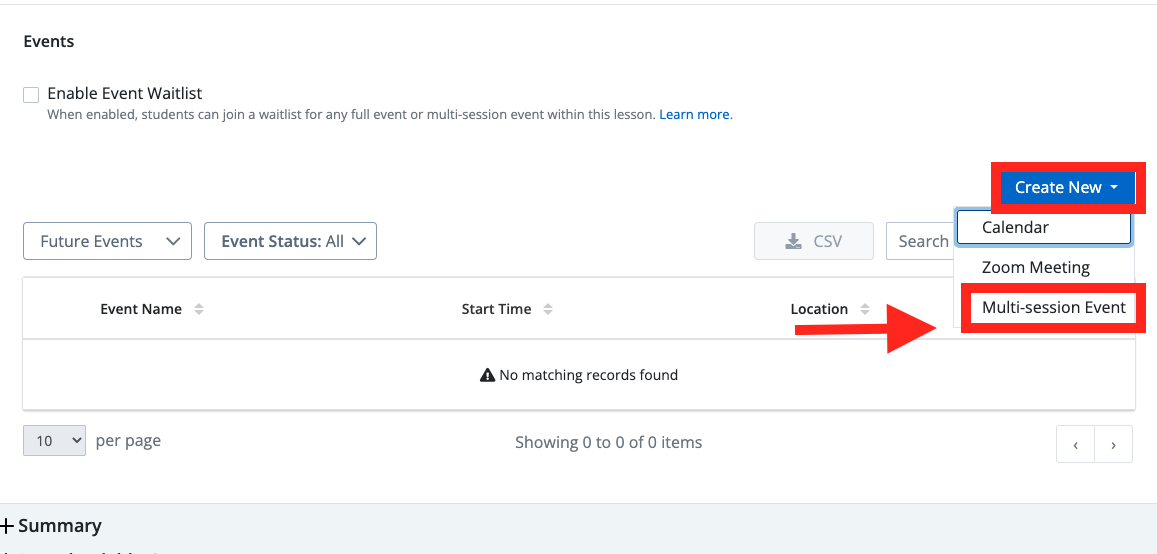
Task: Click the sort arrows beside Start Time
Action: click(x=547, y=309)
